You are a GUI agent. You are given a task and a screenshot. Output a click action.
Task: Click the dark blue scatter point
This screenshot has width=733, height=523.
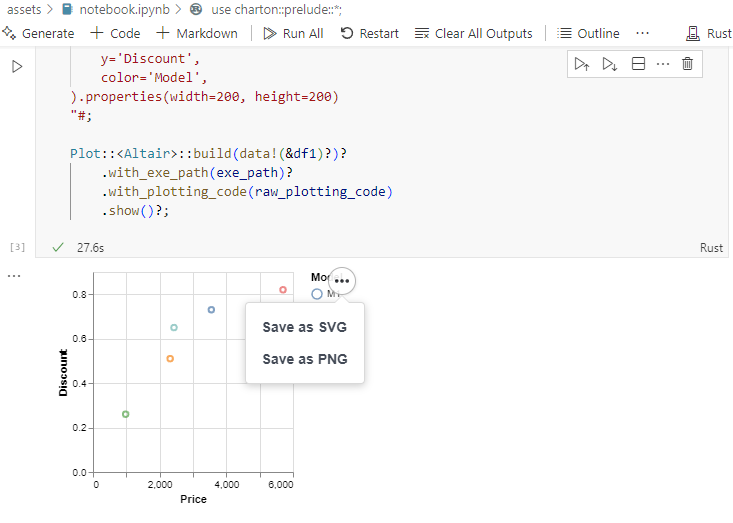pyautogui.click(x=211, y=310)
